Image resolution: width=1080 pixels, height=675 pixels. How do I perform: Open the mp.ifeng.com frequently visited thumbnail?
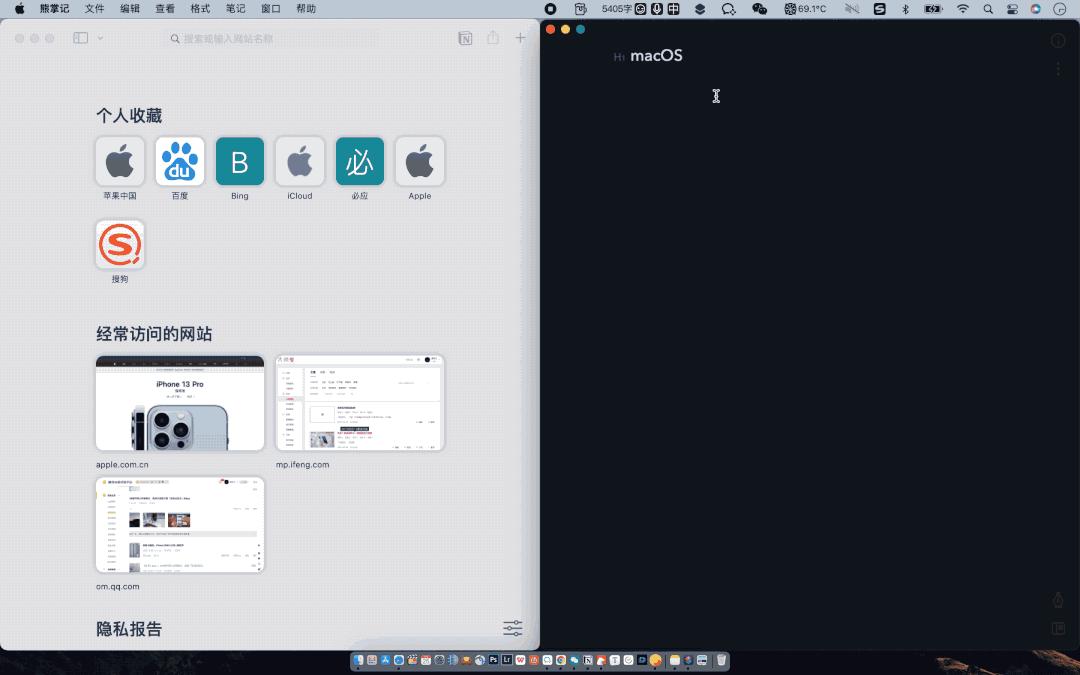pyautogui.click(x=360, y=403)
